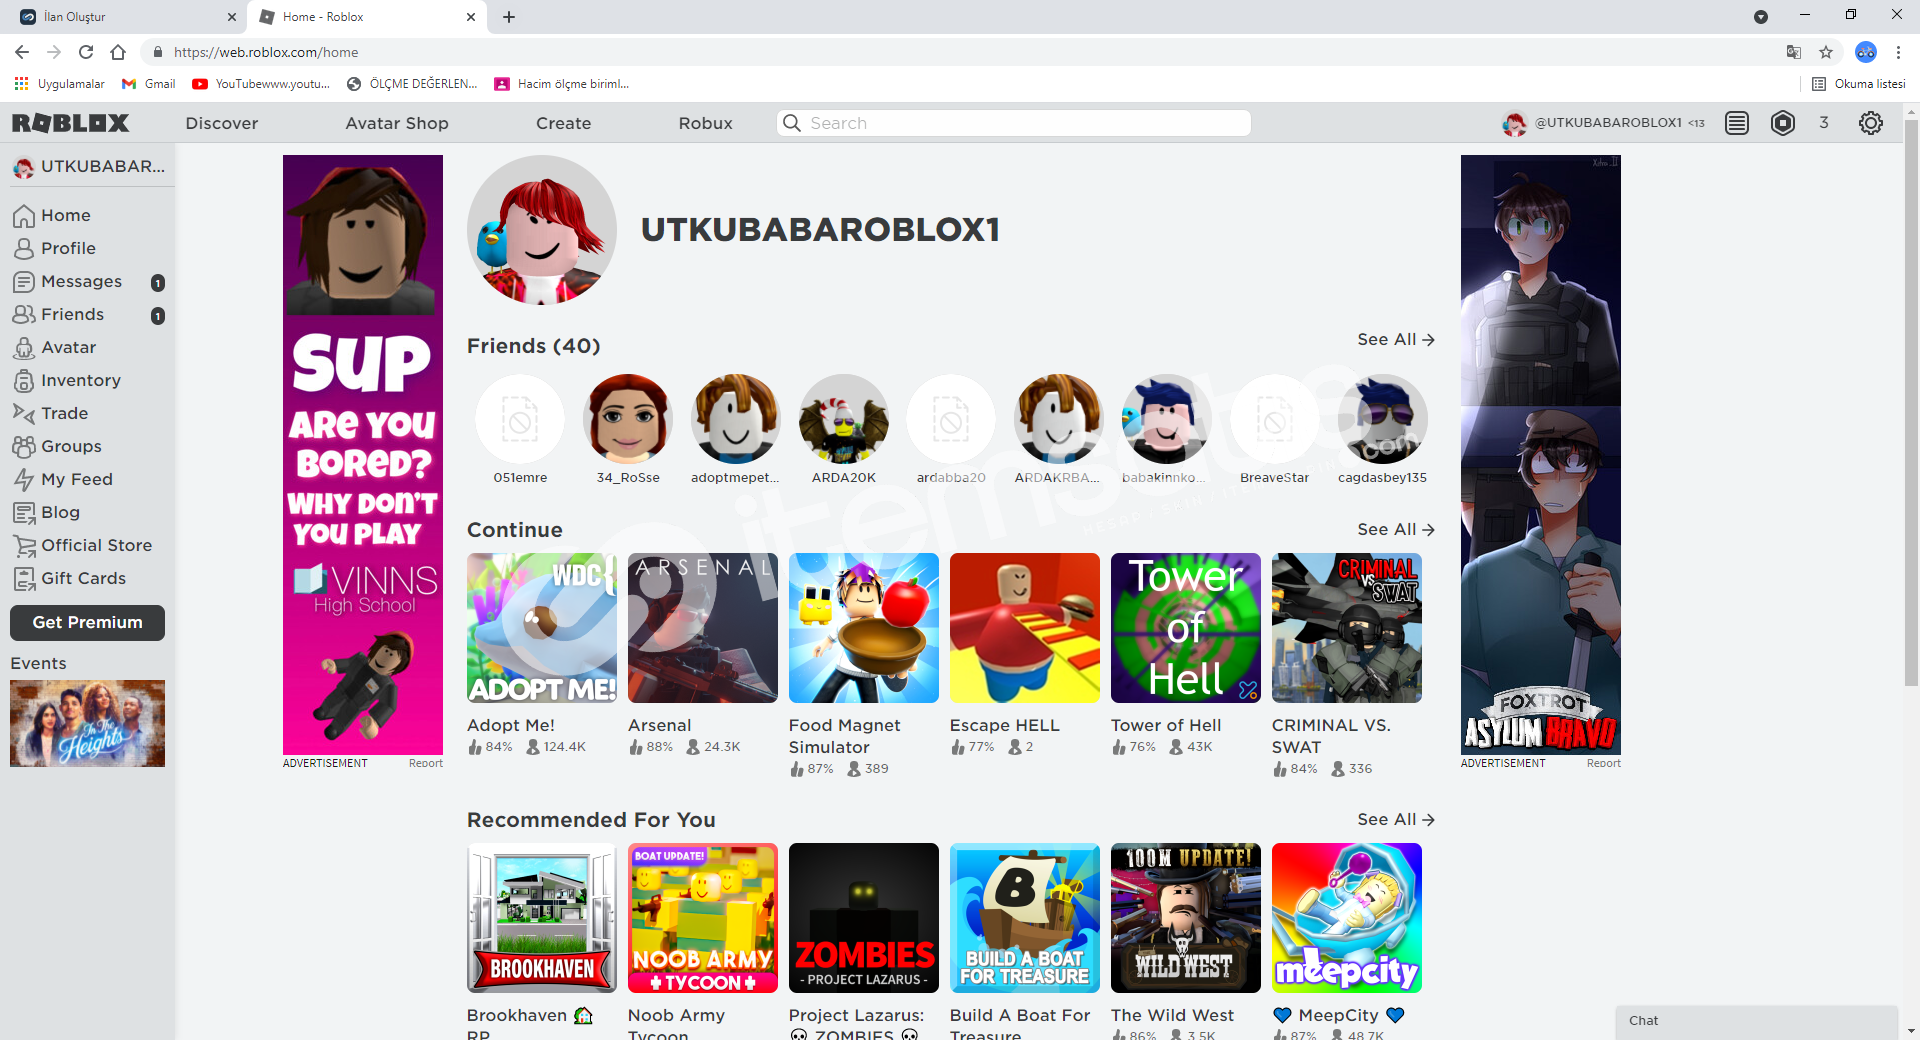Open the notifications feed icon in navbar
This screenshot has height=1040, width=1920.
coord(1737,123)
